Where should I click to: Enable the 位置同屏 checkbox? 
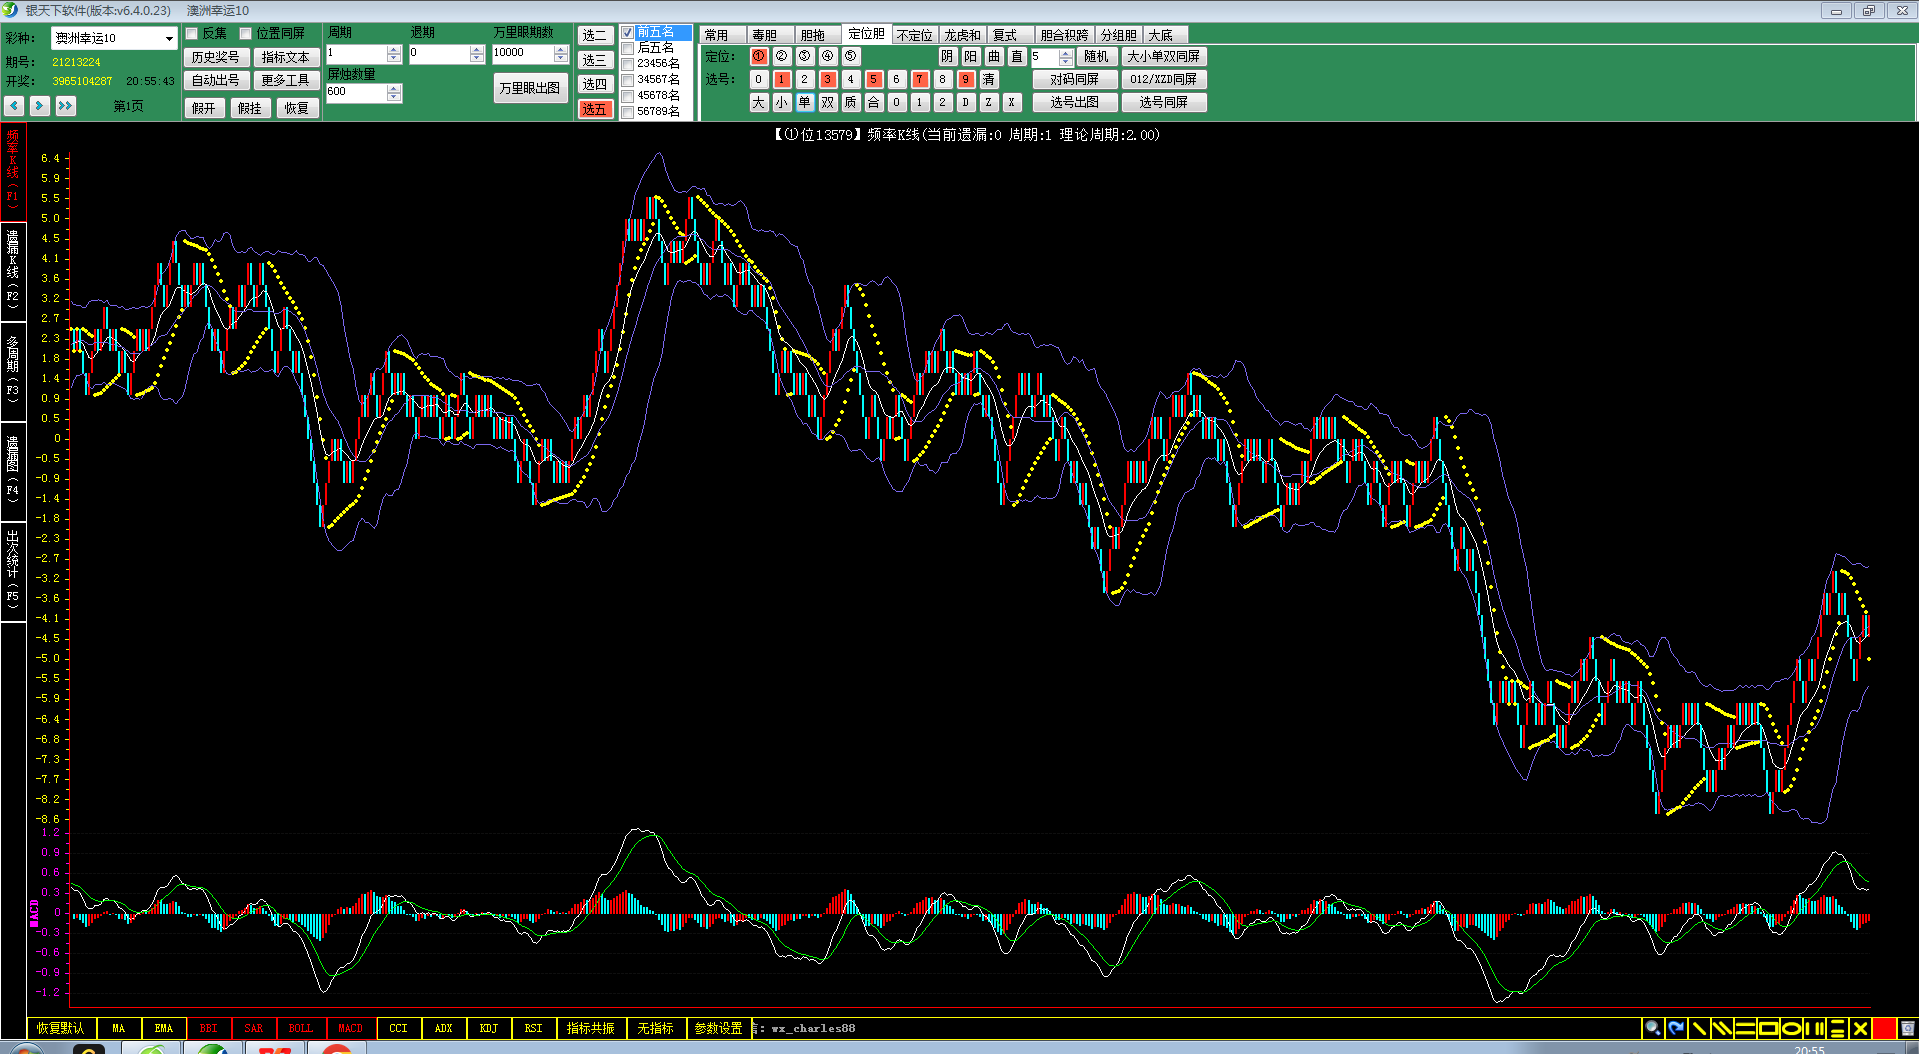point(245,34)
